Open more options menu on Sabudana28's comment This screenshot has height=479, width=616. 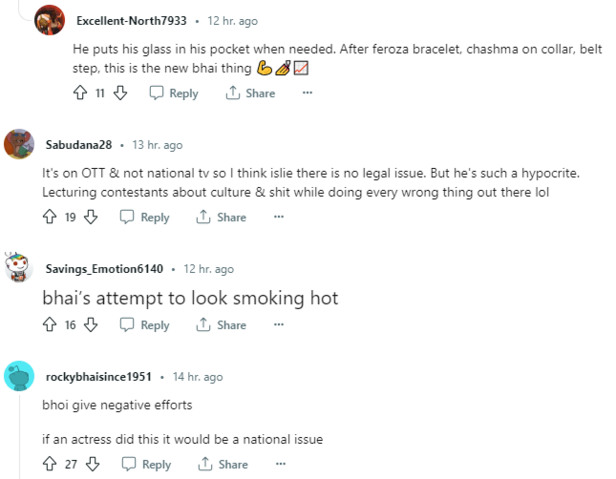point(278,217)
